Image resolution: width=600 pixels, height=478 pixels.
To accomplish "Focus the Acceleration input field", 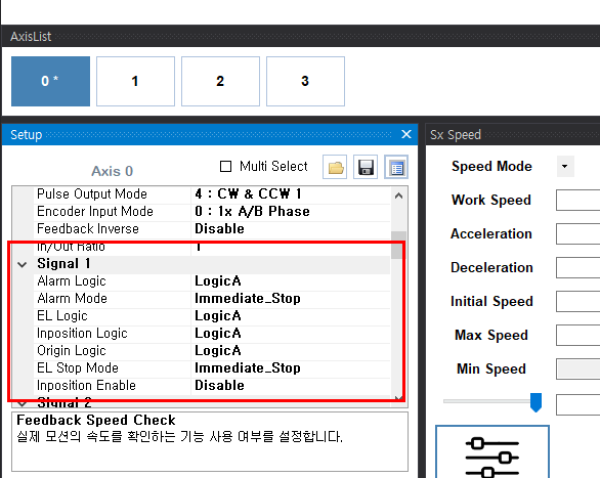I will tap(577, 234).
